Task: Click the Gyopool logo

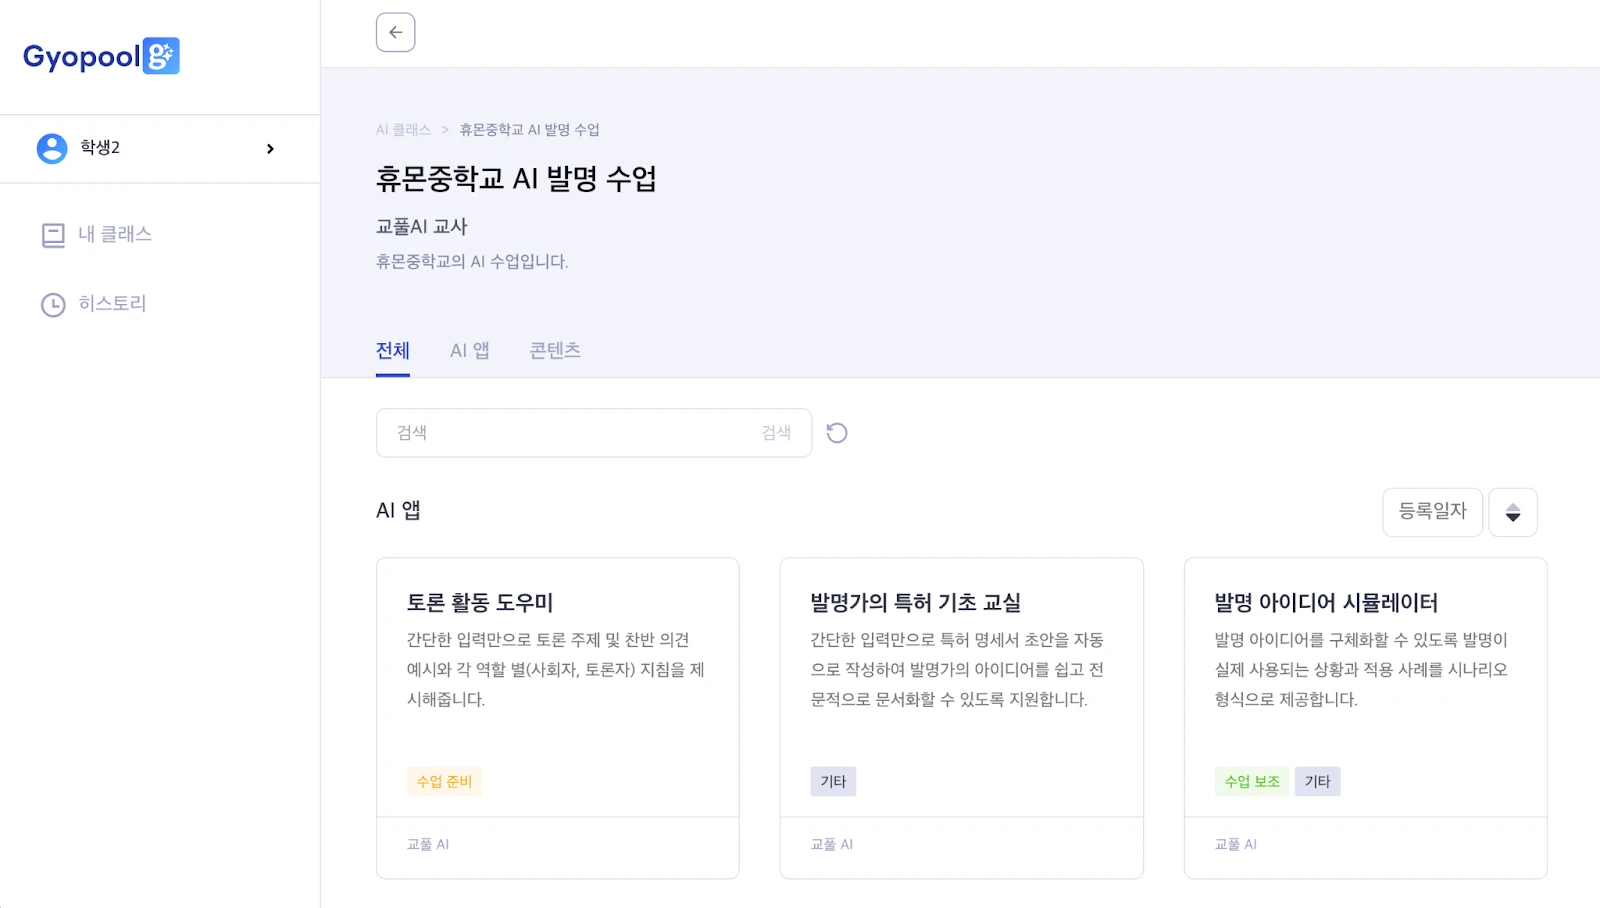Action: (x=101, y=56)
